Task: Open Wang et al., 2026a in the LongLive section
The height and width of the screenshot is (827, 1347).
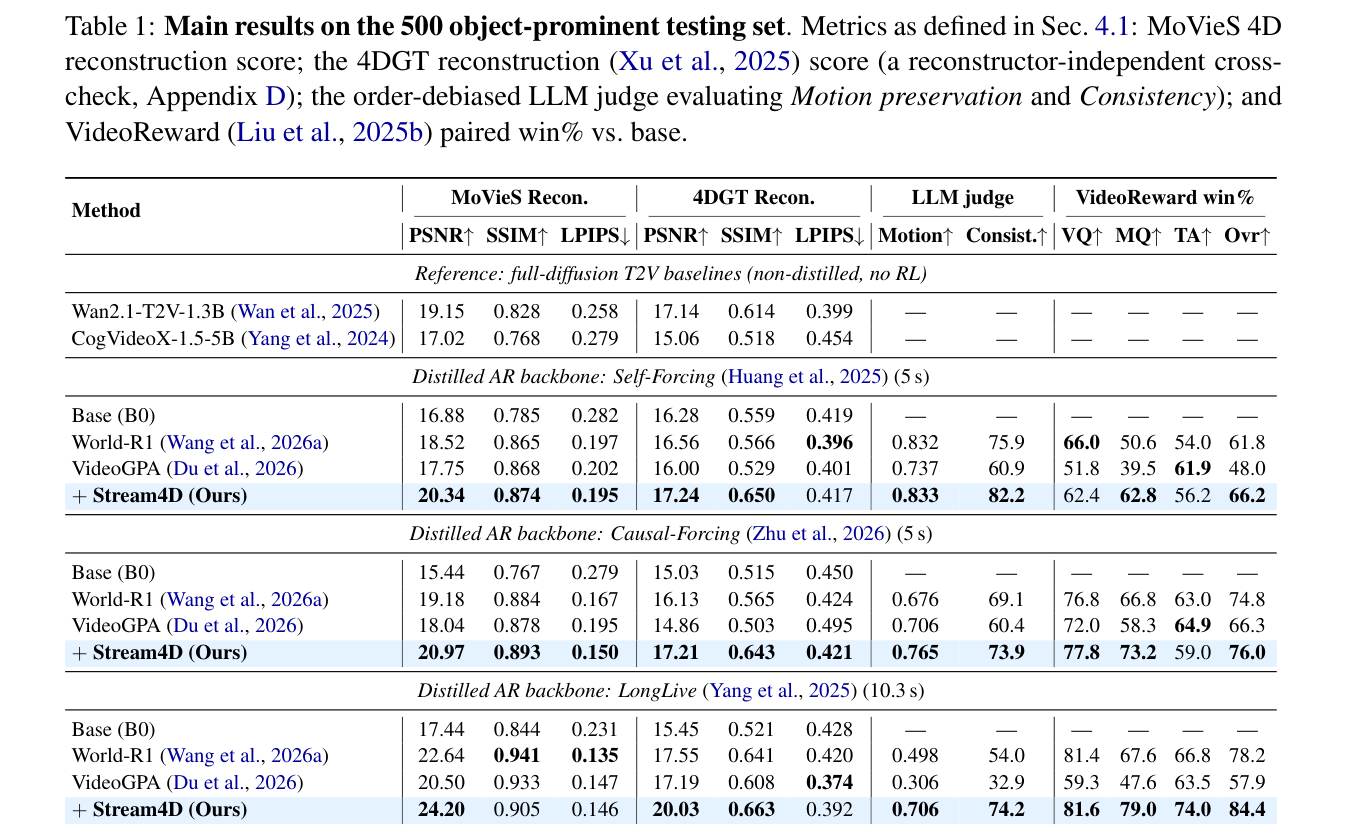Action: click(246, 756)
